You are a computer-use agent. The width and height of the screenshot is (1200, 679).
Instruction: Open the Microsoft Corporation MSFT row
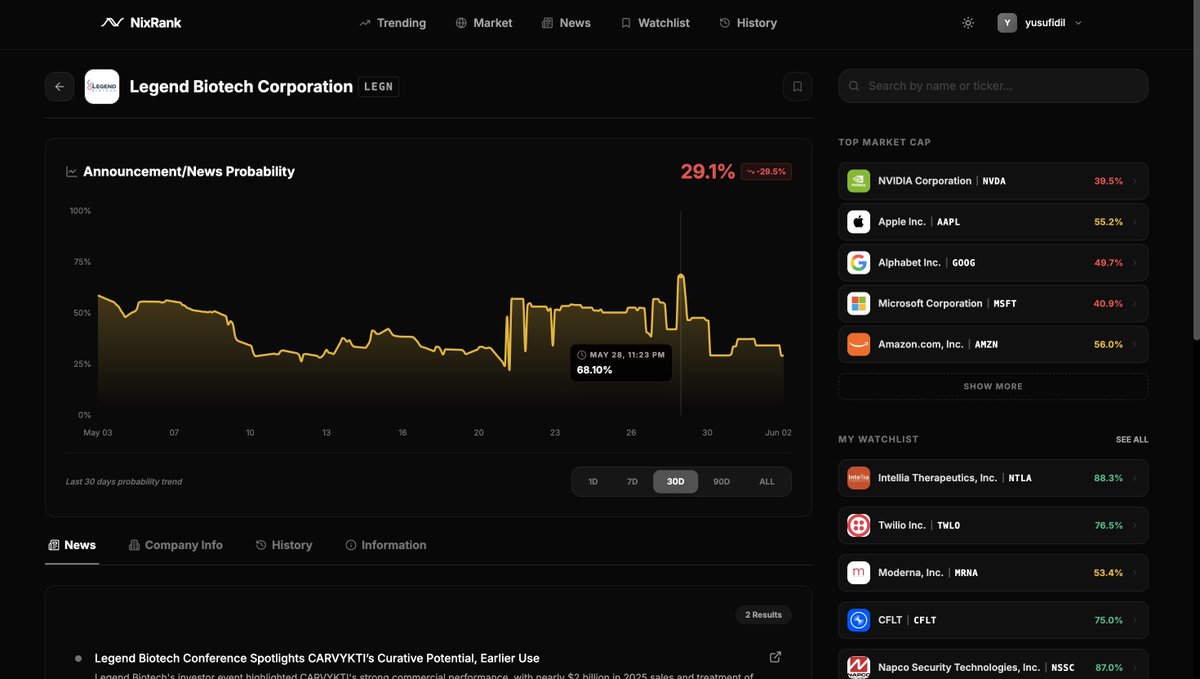tap(993, 303)
